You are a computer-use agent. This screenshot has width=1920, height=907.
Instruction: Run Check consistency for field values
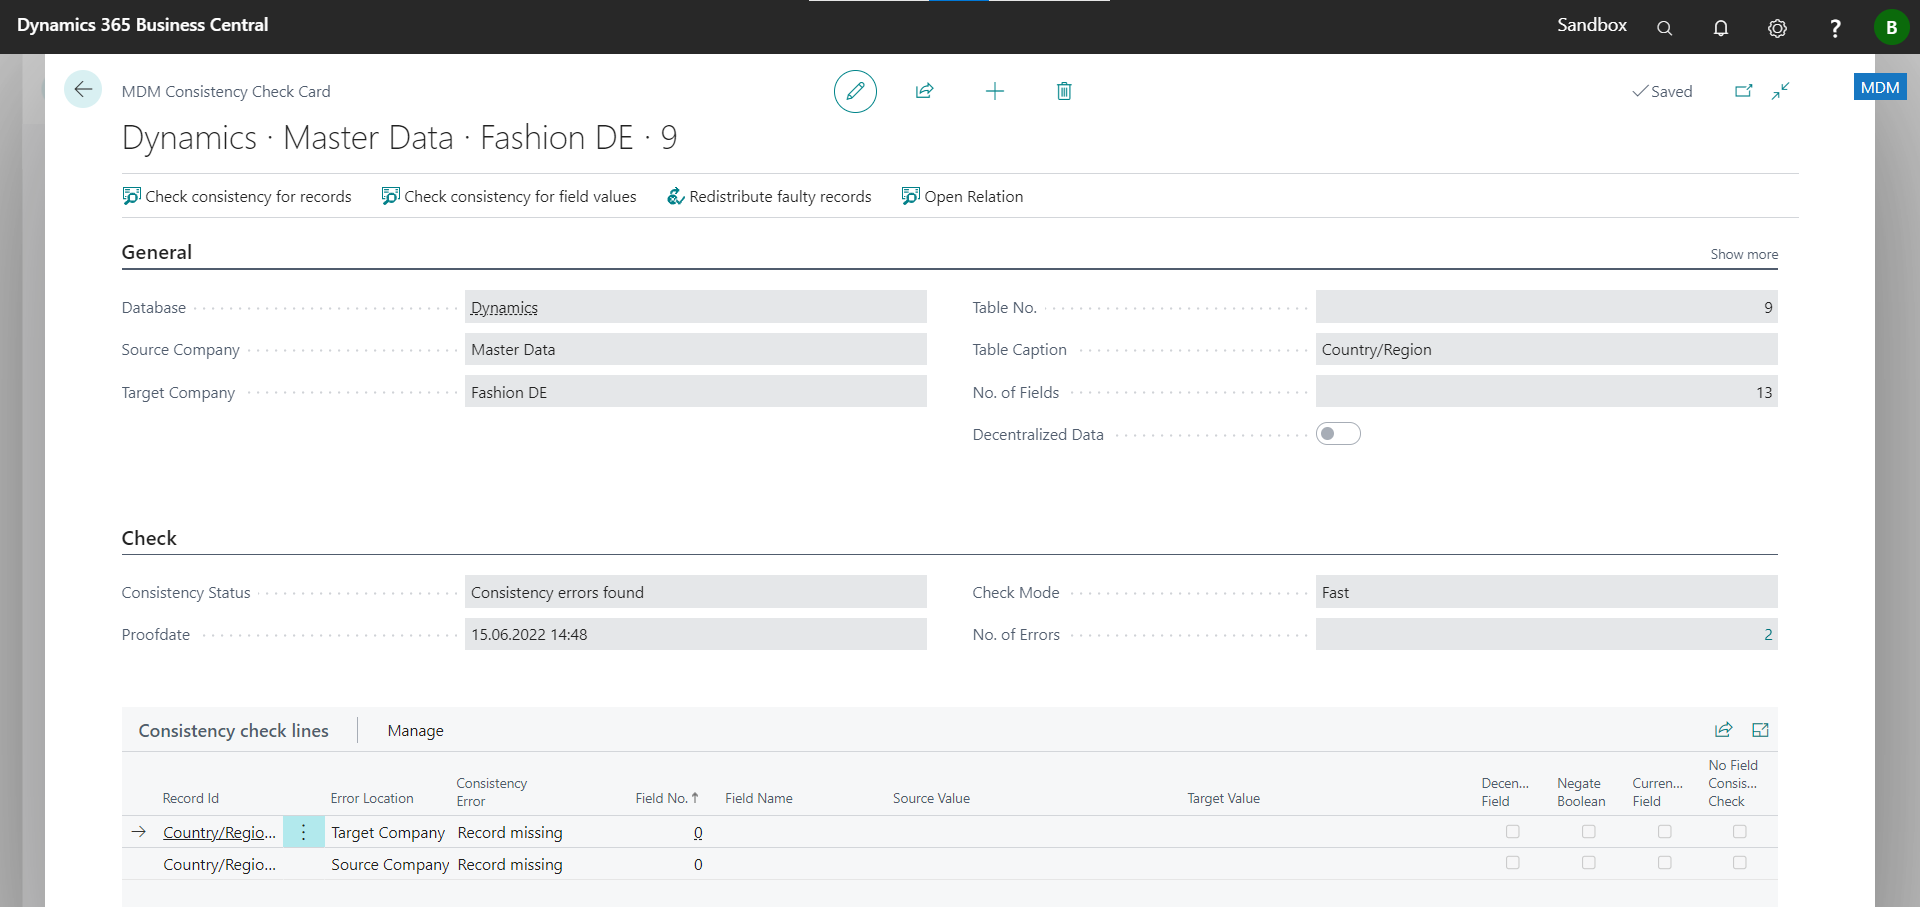point(509,196)
